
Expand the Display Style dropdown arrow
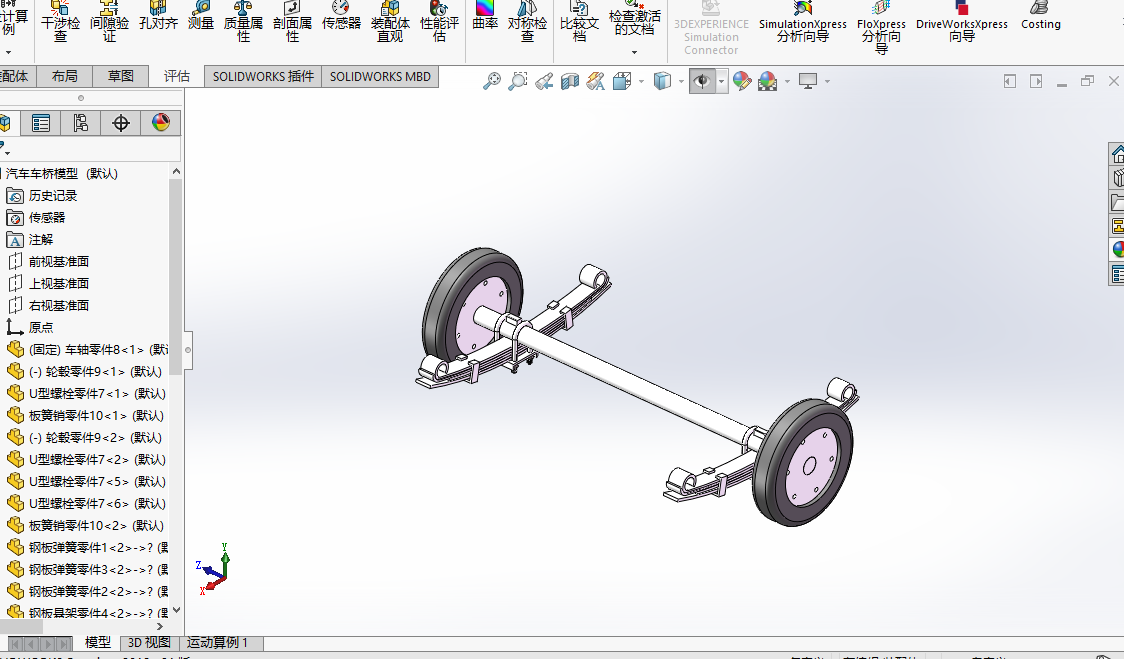681,82
